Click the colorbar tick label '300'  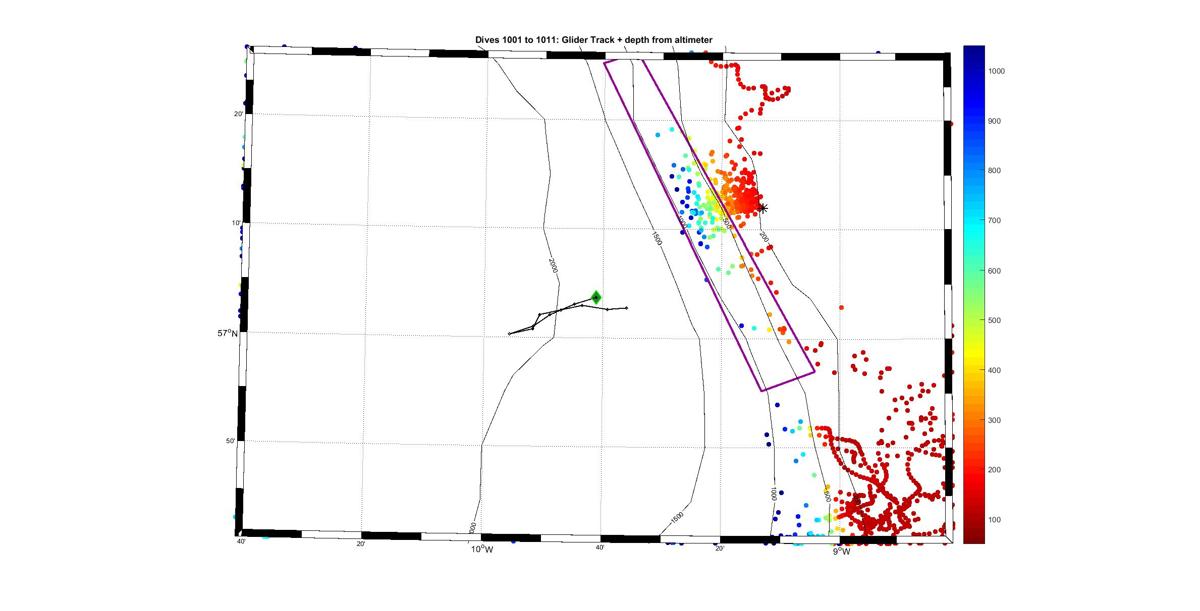coord(996,420)
